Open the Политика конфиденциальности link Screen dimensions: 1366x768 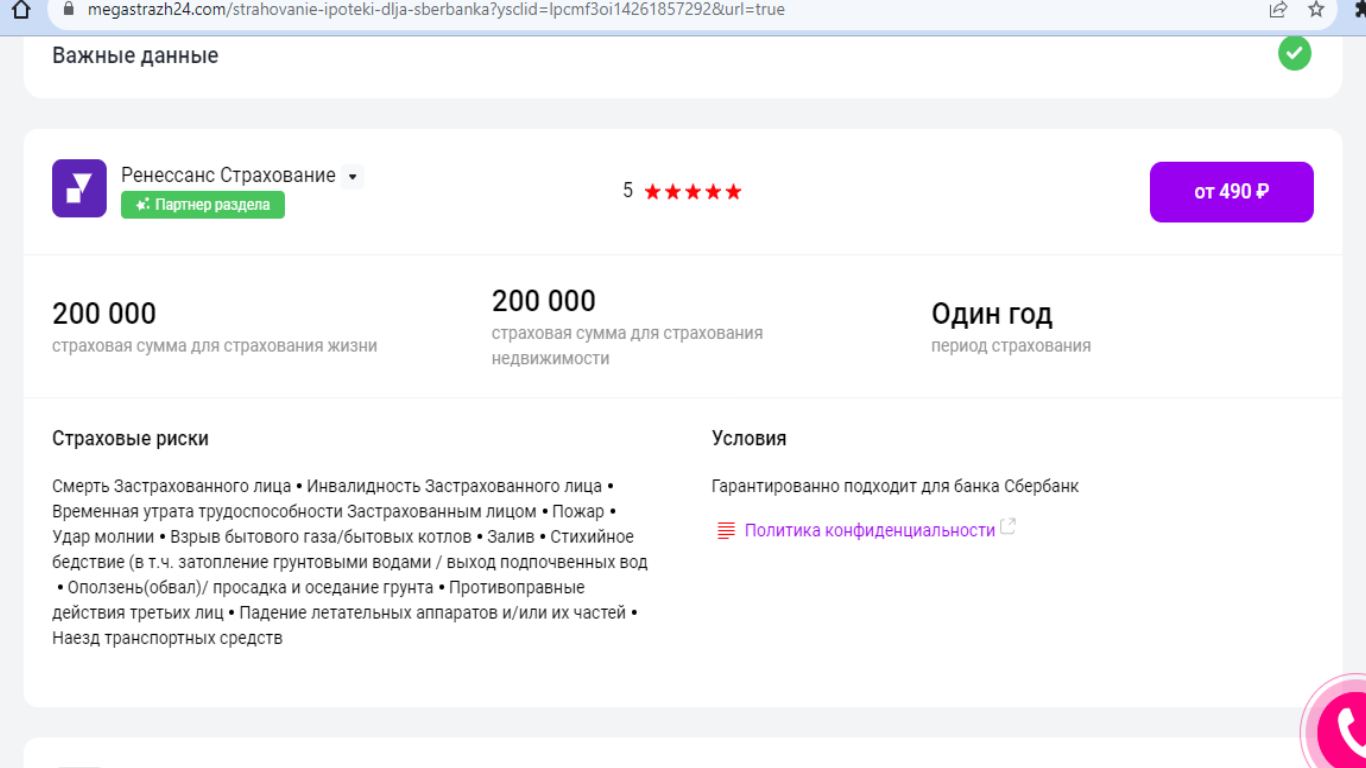pyautogui.click(x=870, y=530)
